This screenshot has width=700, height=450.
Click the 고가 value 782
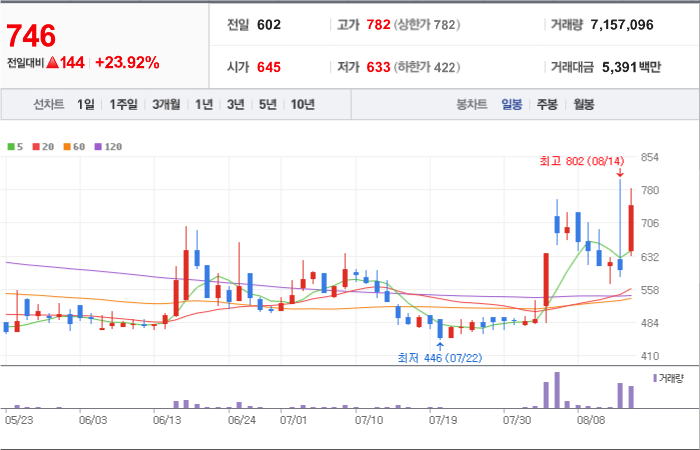tap(379, 25)
